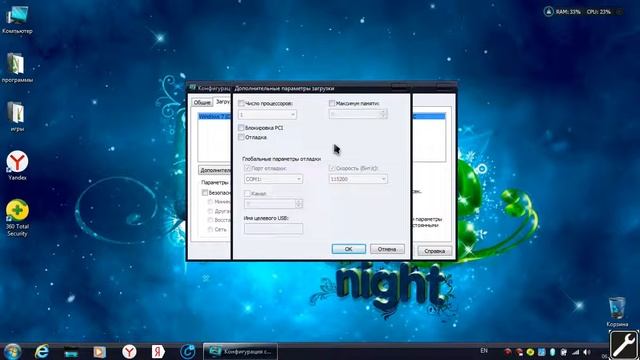The height and width of the screenshot is (360, 640).
Task: Enable the Максимум памяти checkbox
Action: pos(332,103)
